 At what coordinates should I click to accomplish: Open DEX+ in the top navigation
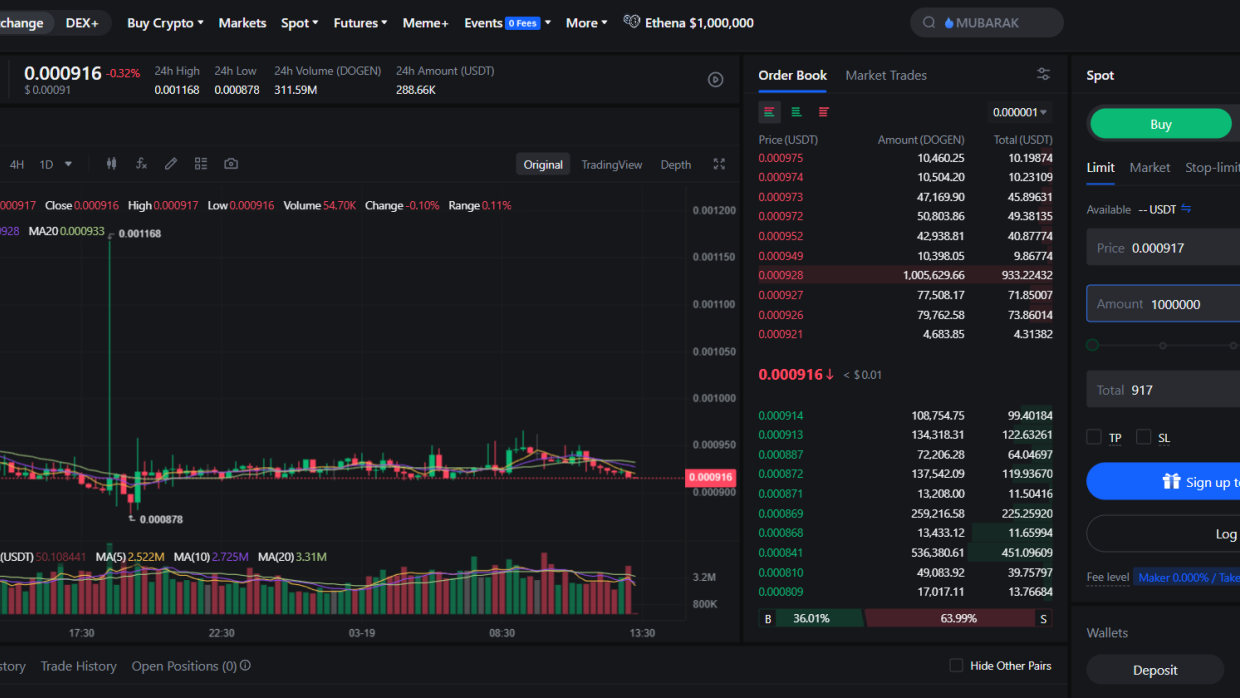click(x=82, y=23)
